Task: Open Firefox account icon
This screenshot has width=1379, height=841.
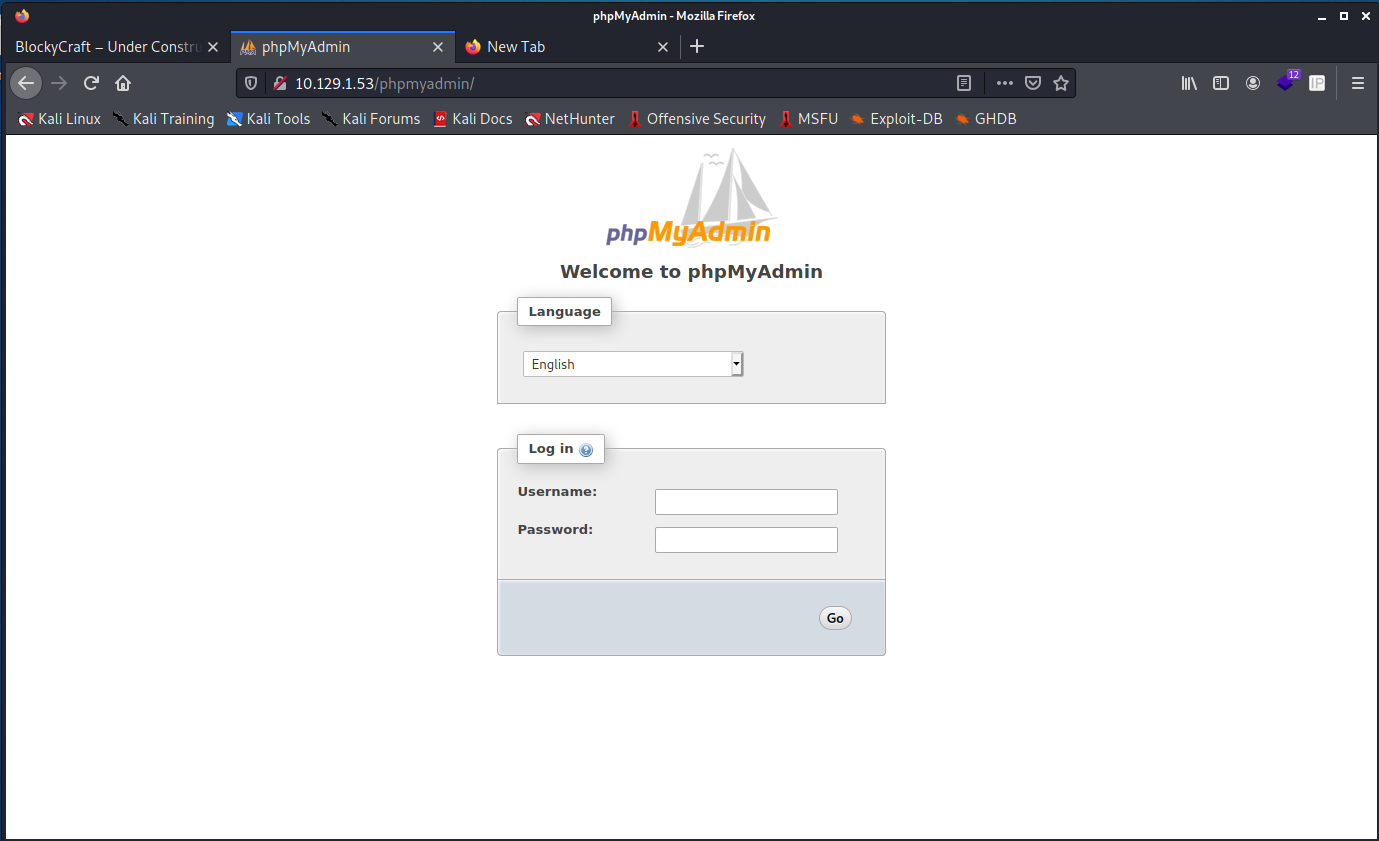Action: pyautogui.click(x=1252, y=83)
